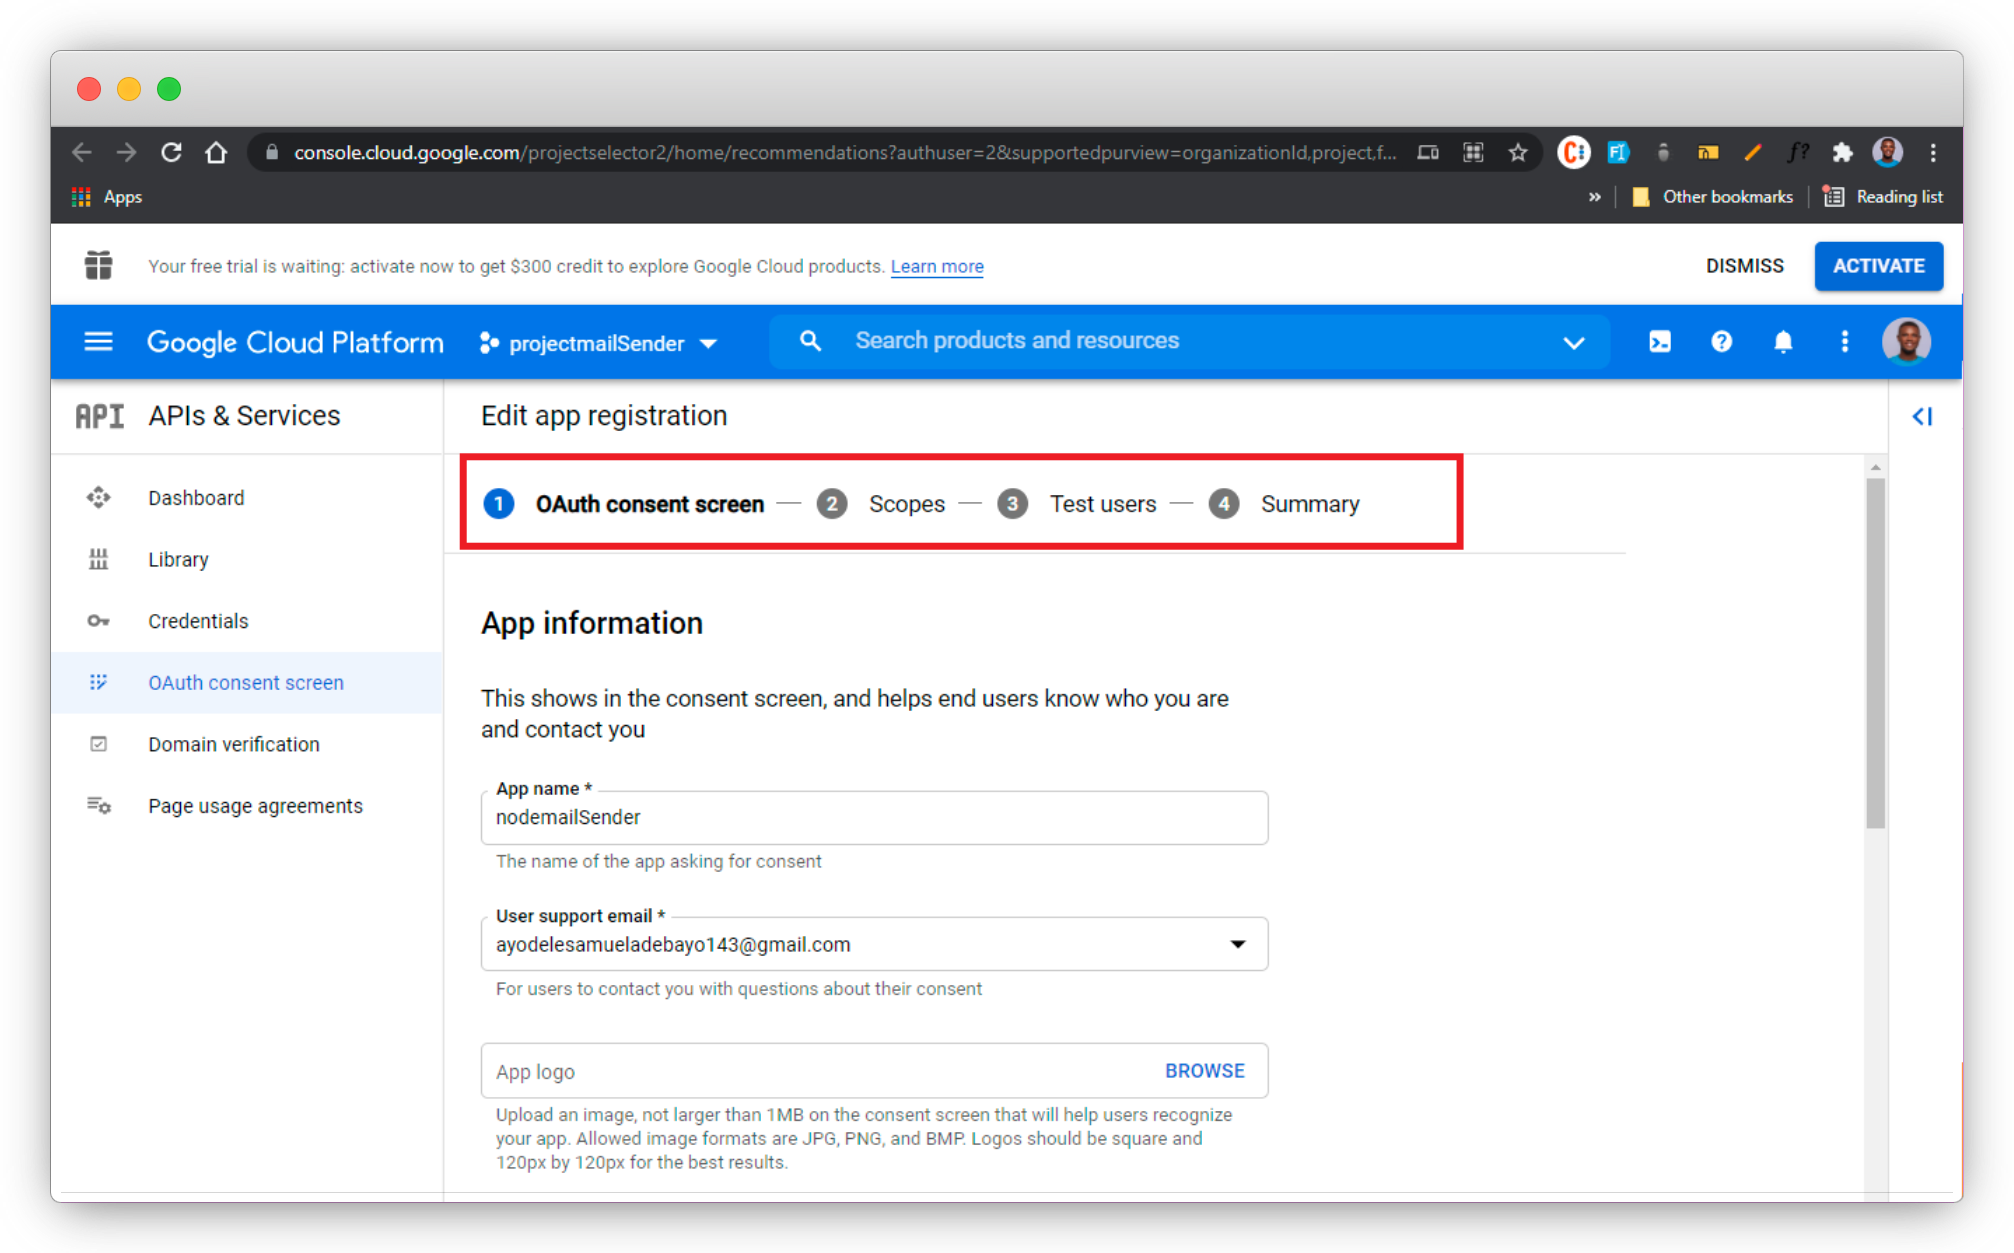Open the Apps bookmarks shortcut
This screenshot has width=2014, height=1253.
tap(107, 197)
